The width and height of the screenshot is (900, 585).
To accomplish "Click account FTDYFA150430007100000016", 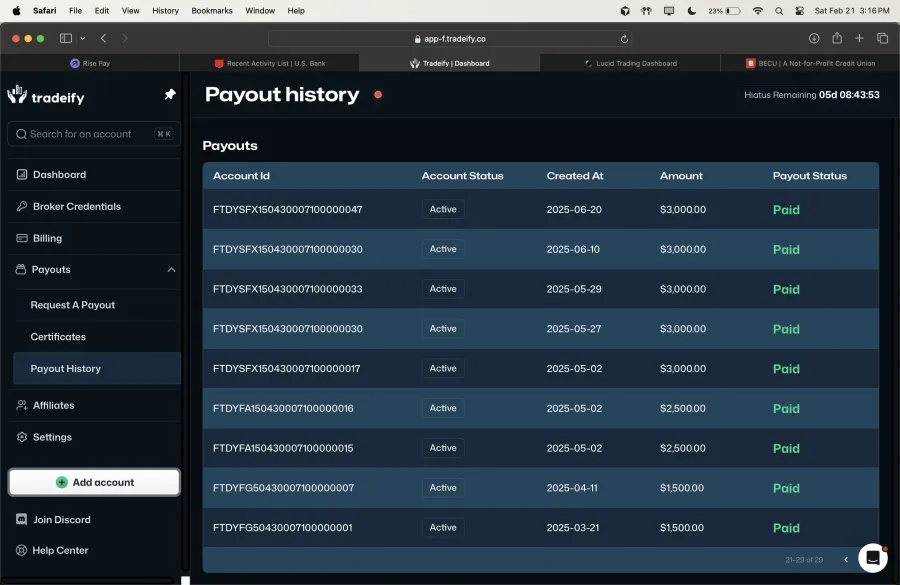I will pos(283,408).
